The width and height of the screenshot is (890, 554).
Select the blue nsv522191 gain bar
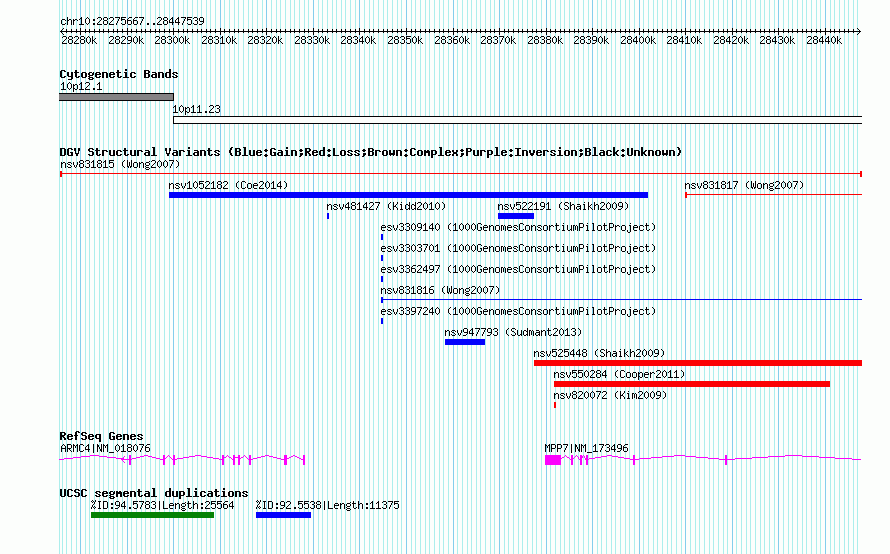point(516,216)
